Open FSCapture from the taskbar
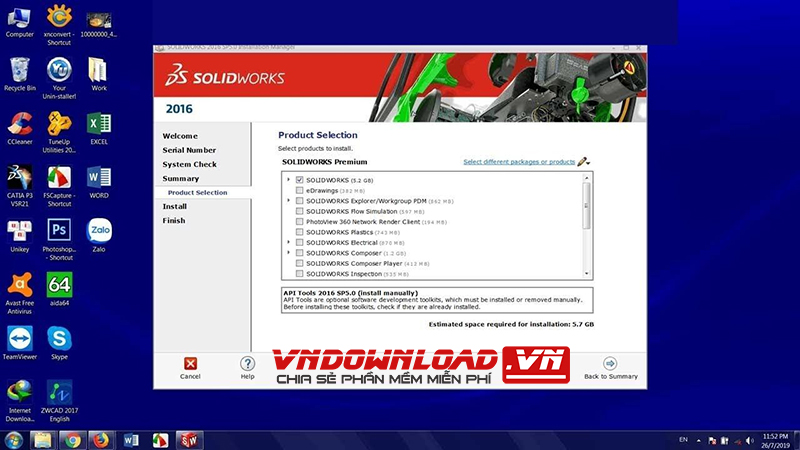Image resolution: width=800 pixels, height=450 pixels. [x=160, y=440]
